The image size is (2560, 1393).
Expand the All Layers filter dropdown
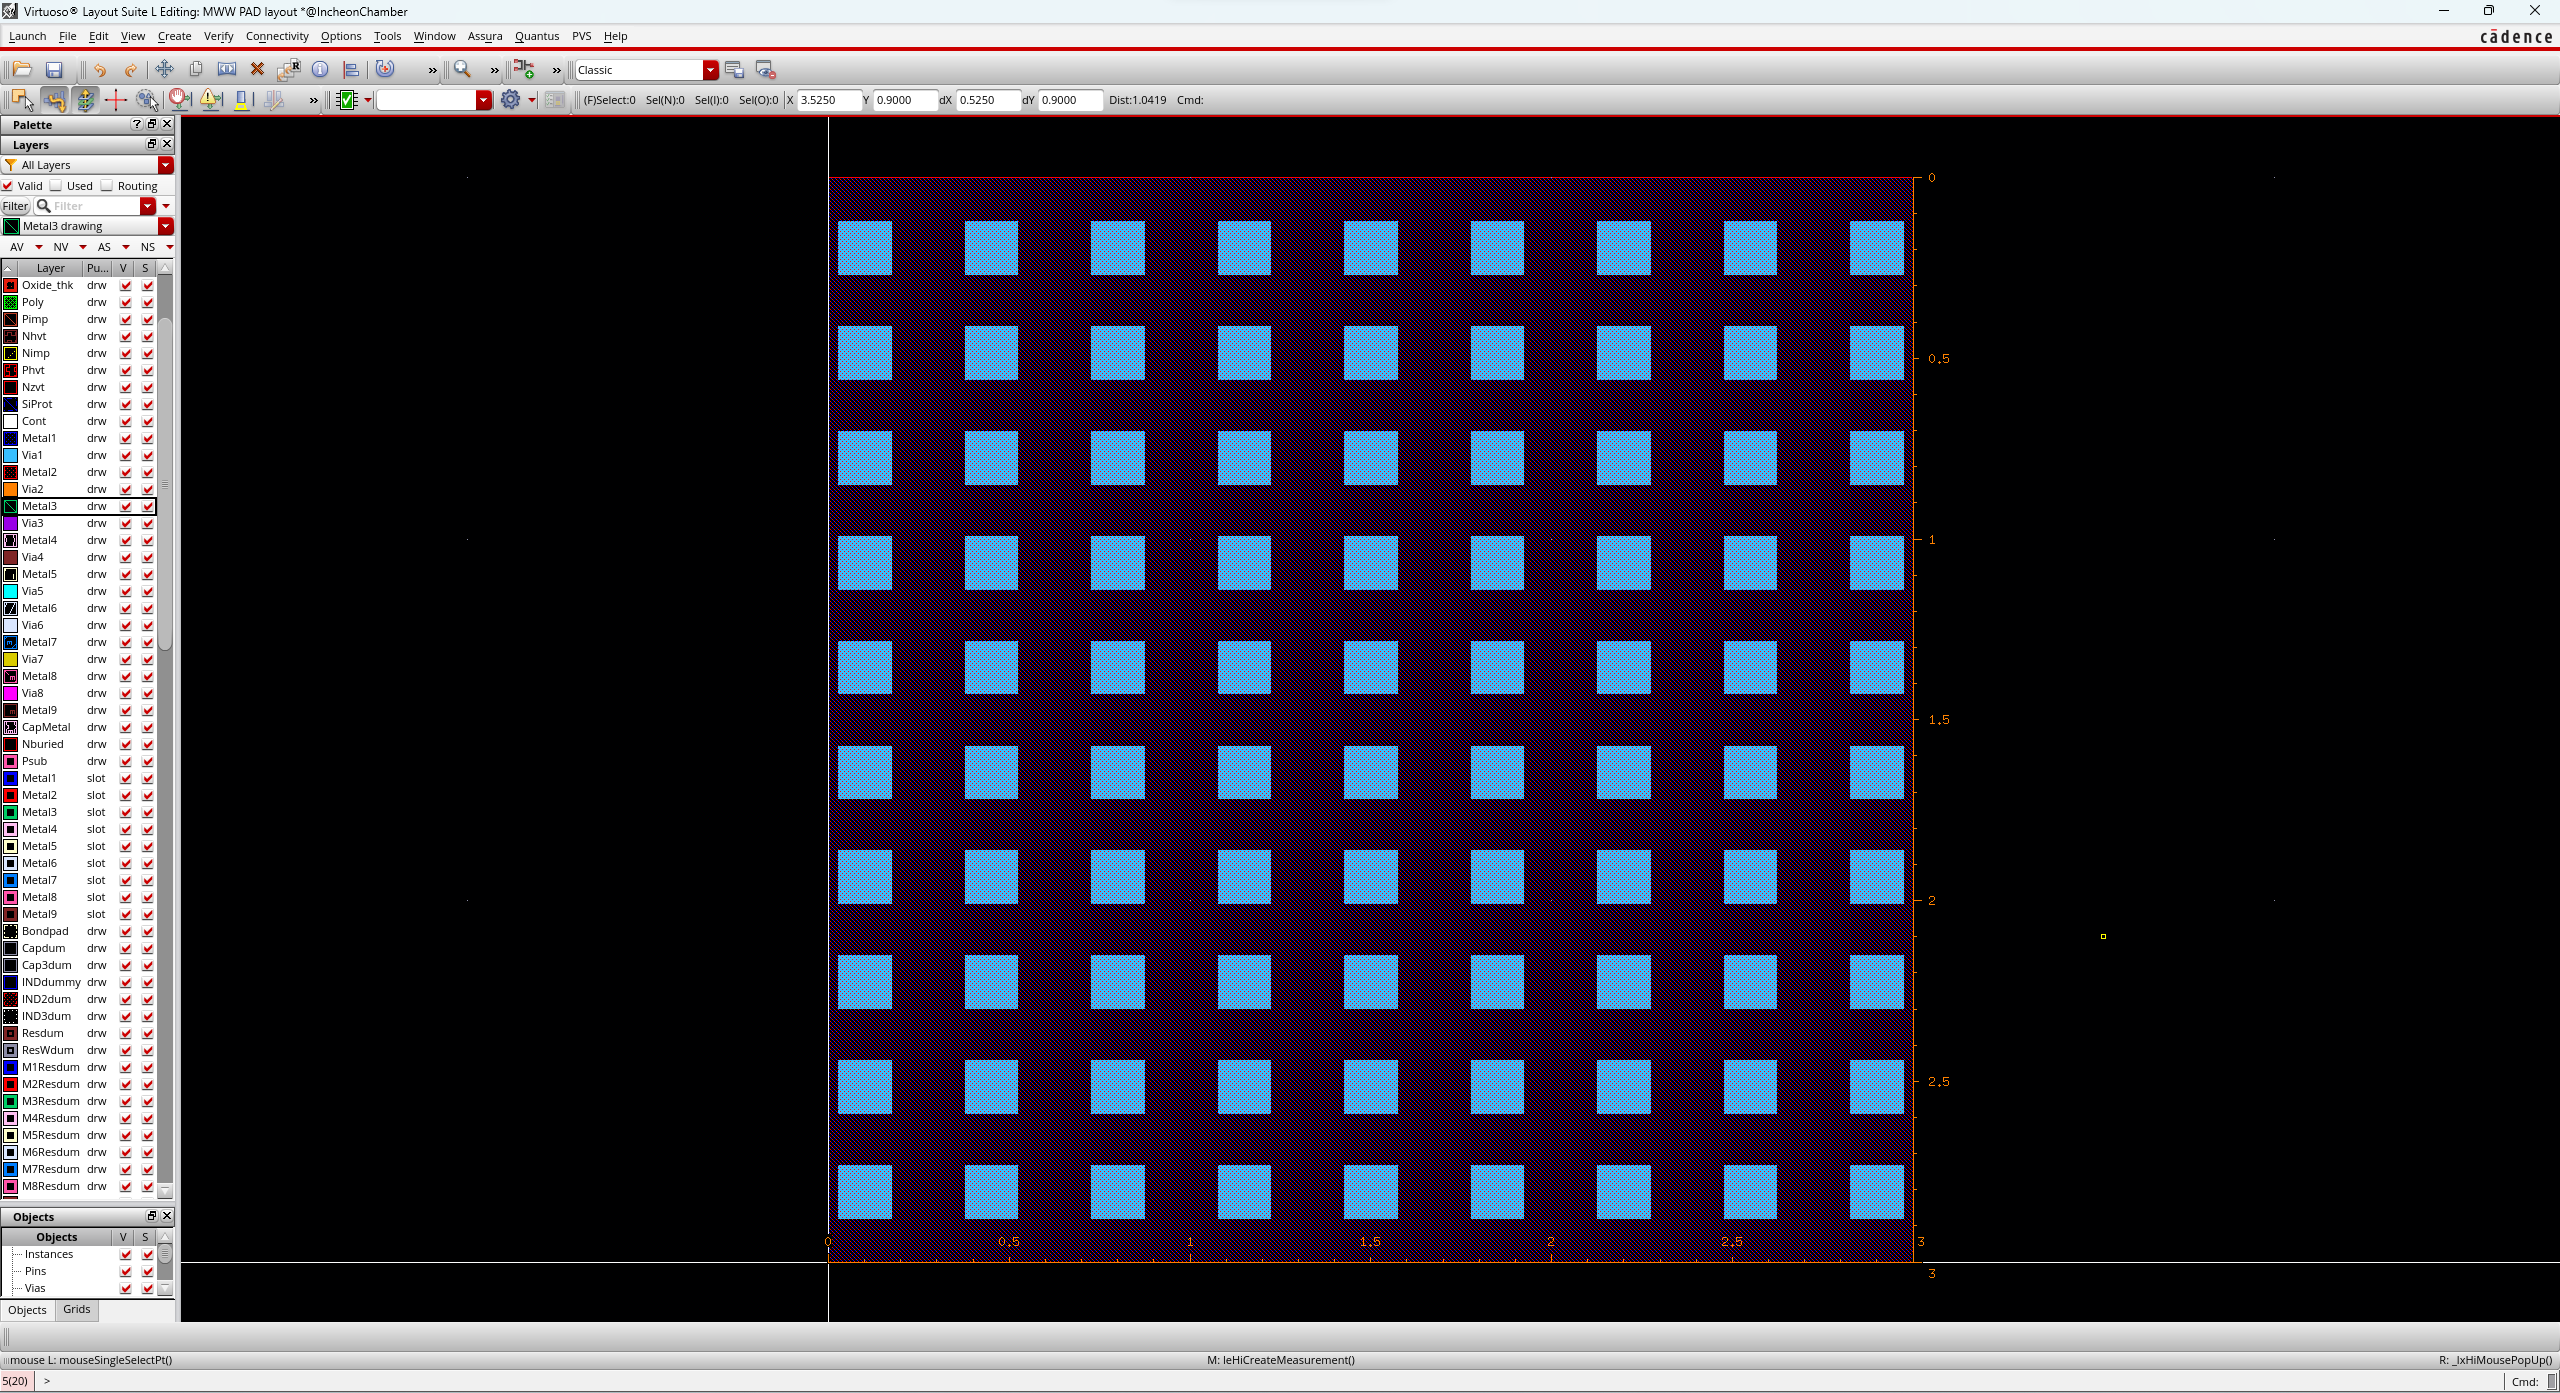pyautogui.click(x=166, y=165)
